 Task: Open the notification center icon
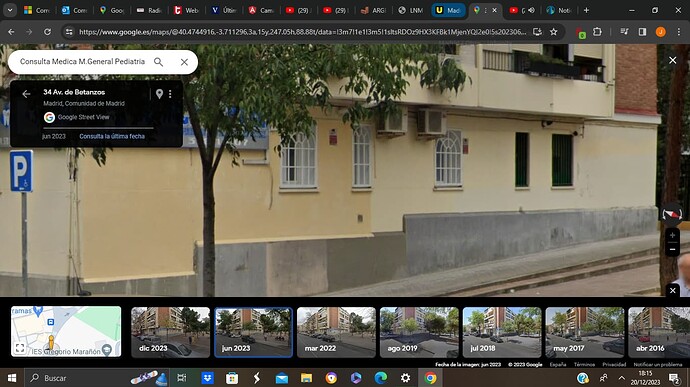(674, 378)
